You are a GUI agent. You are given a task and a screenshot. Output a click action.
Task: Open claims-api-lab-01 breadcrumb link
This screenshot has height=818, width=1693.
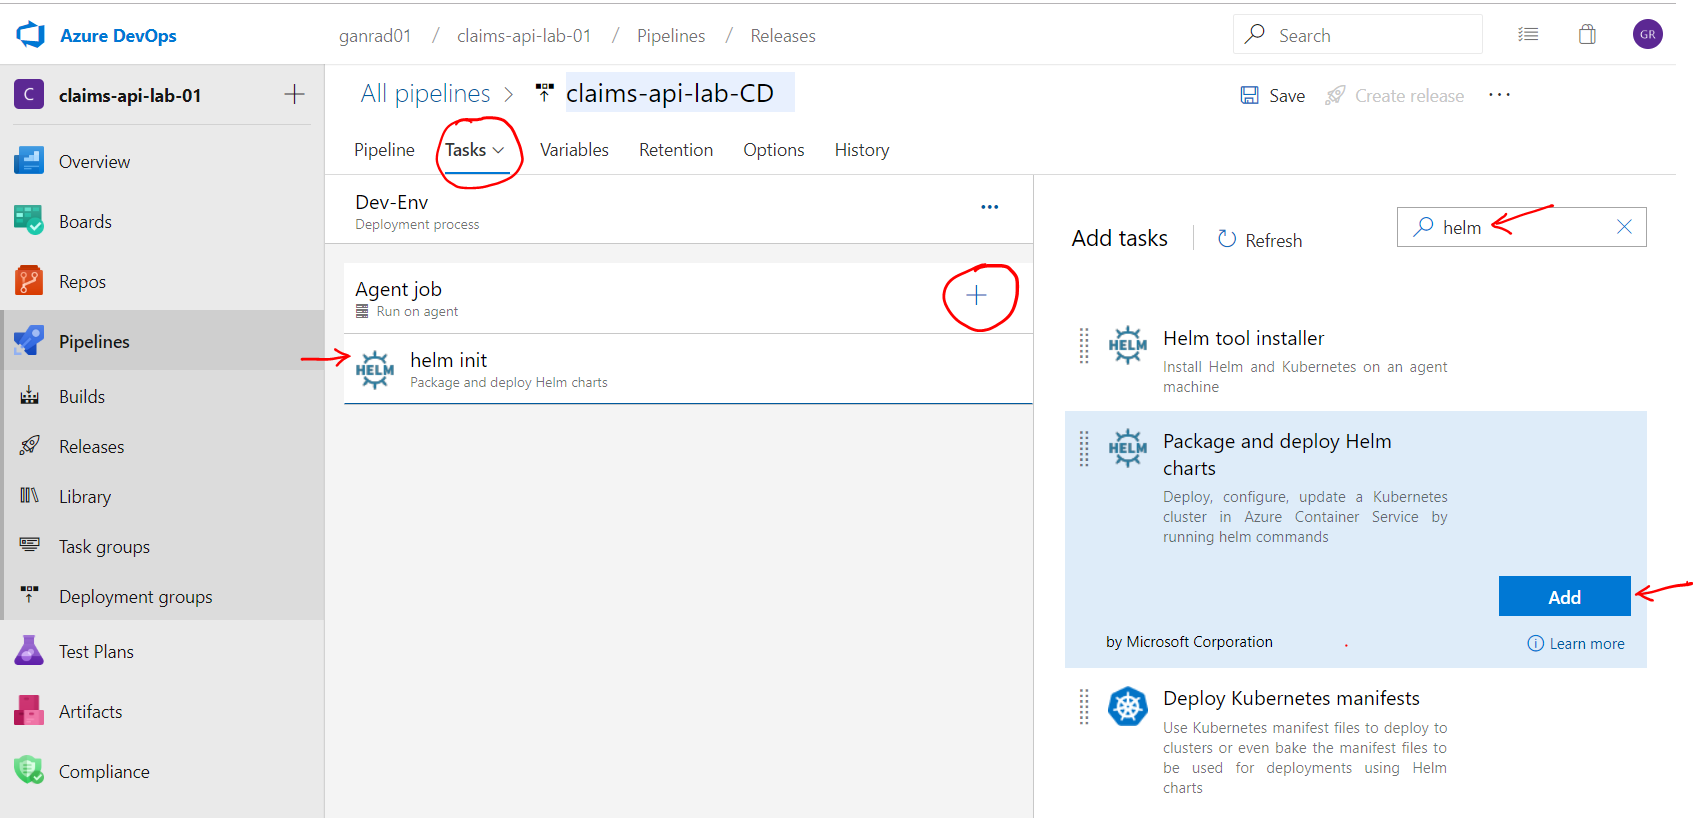(524, 35)
